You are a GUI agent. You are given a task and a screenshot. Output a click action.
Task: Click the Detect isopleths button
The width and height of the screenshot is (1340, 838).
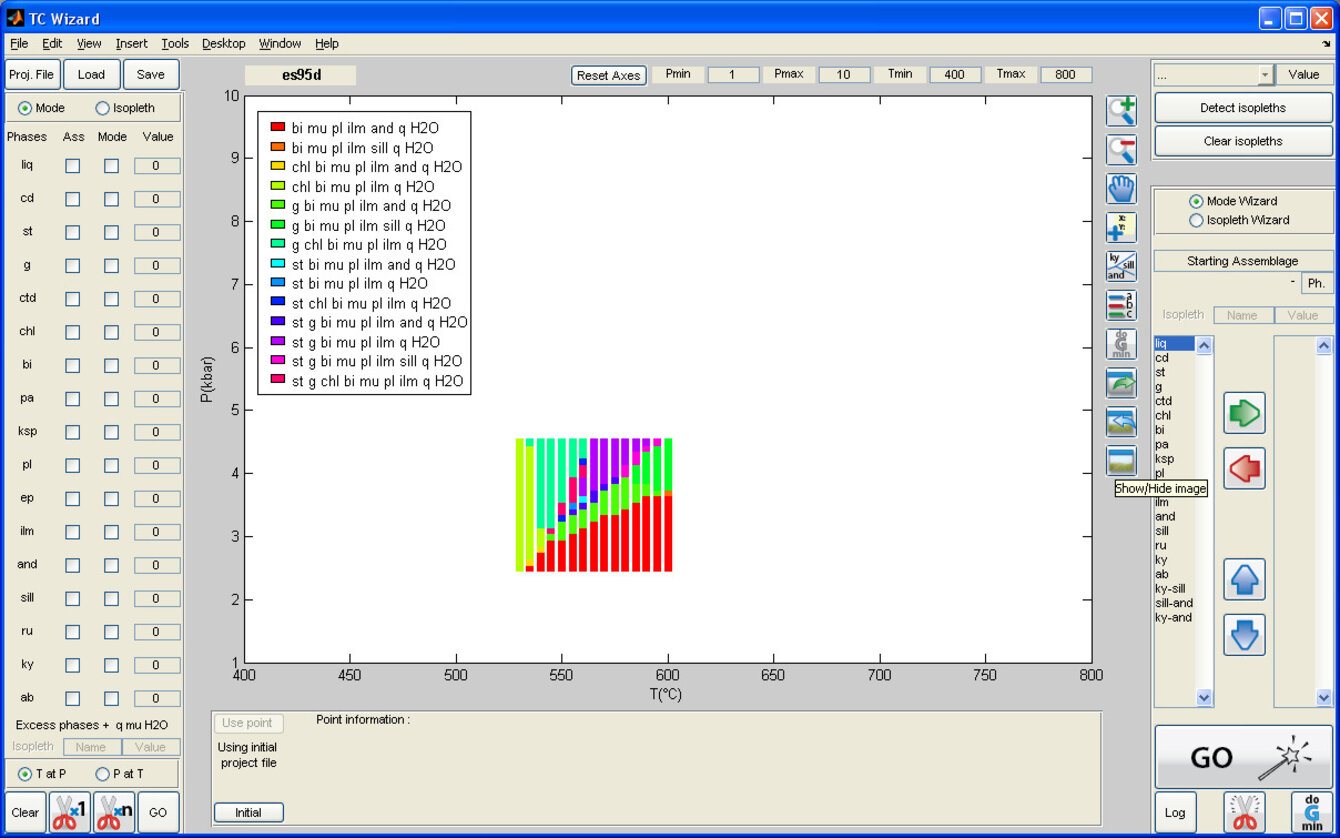click(x=1243, y=108)
